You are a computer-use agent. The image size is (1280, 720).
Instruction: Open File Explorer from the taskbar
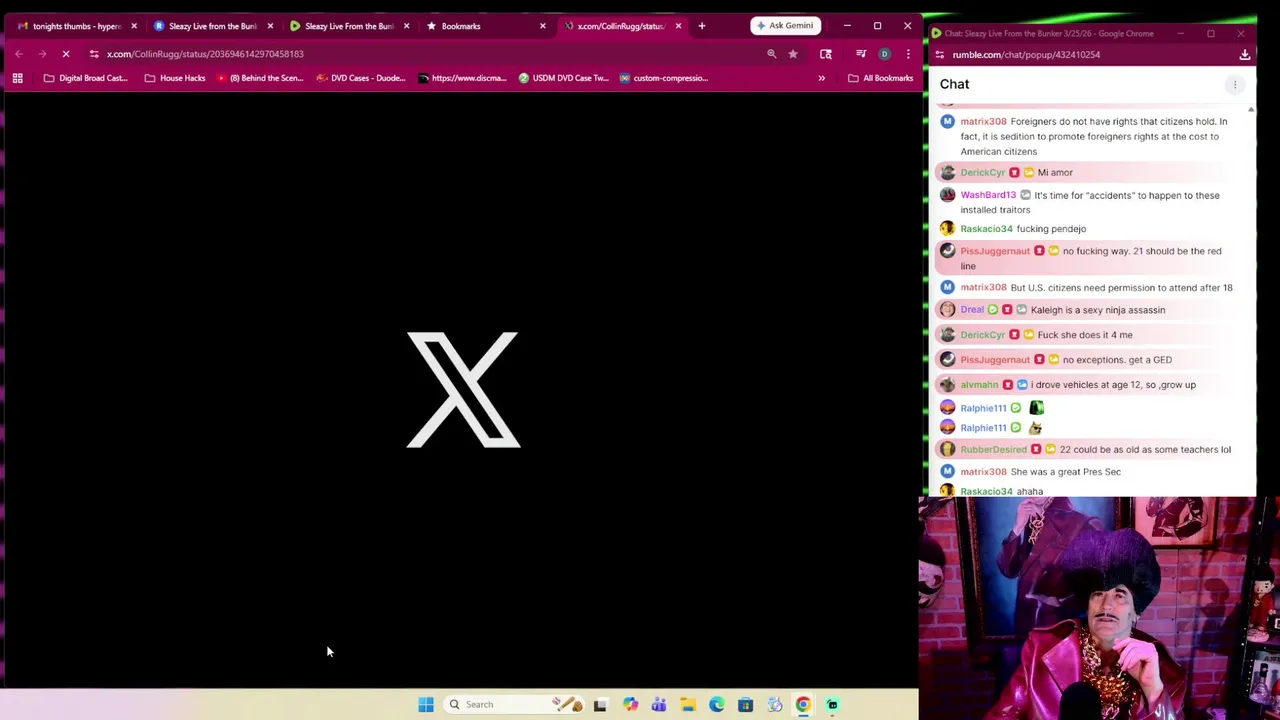[x=688, y=705]
